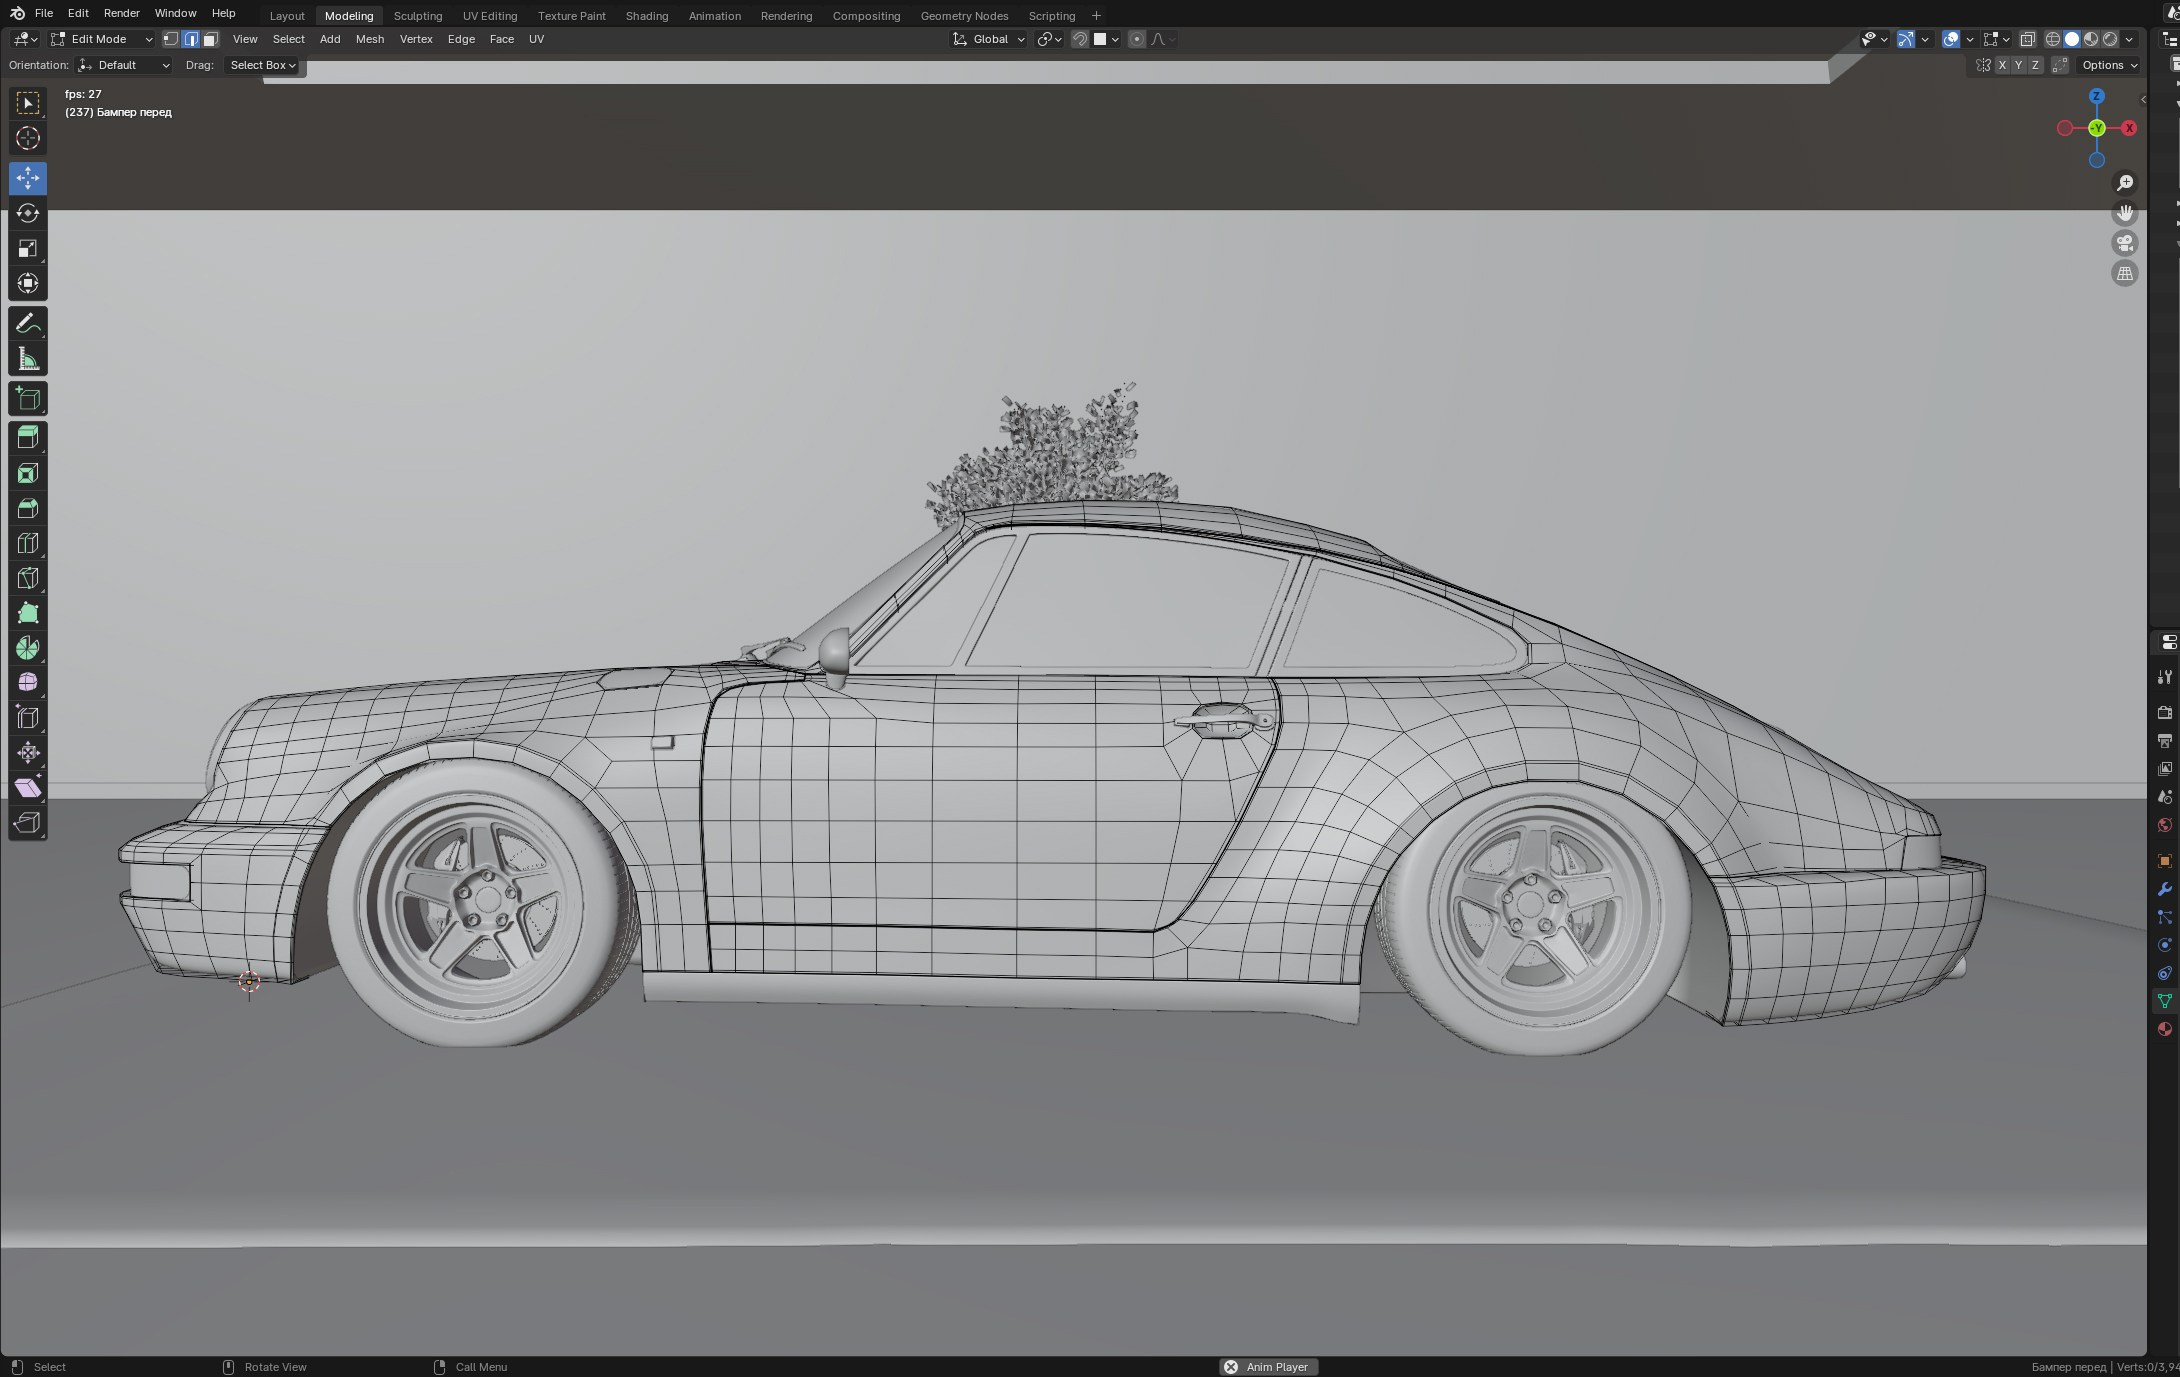
Task: Enable X axis mirror
Action: (x=2003, y=64)
